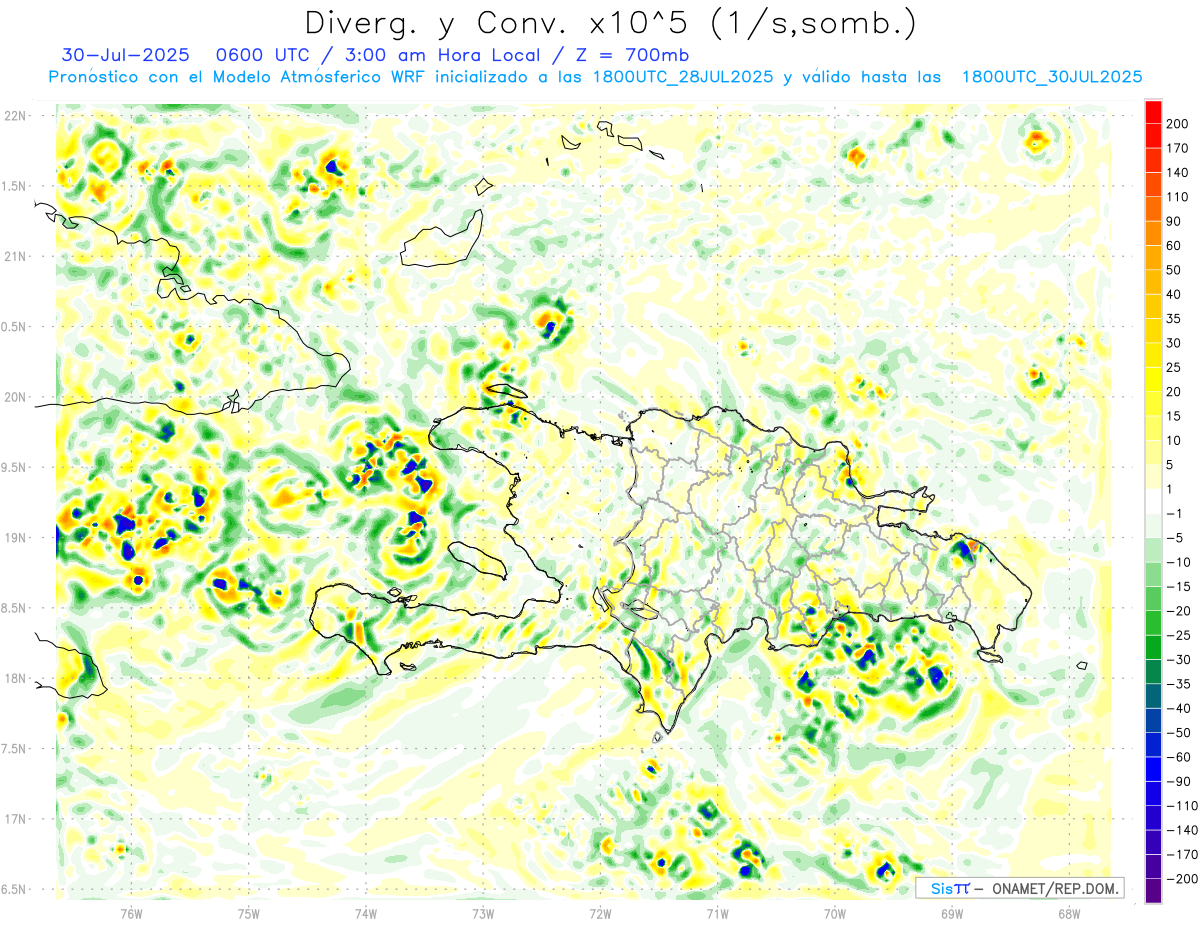Click the red swatch atop the color scale
The width and height of the screenshot is (1200, 927).
1153,111
